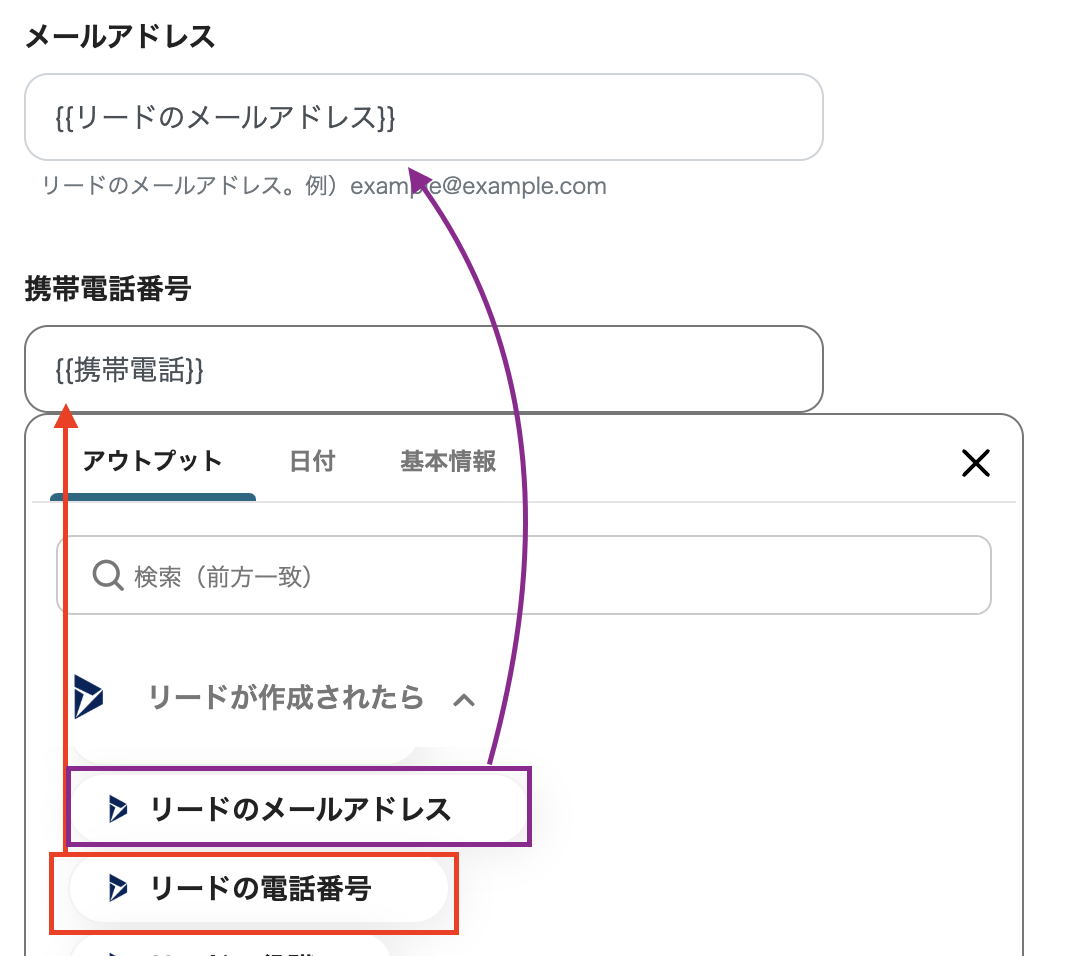Select the 基本情報 tab

[448, 462]
